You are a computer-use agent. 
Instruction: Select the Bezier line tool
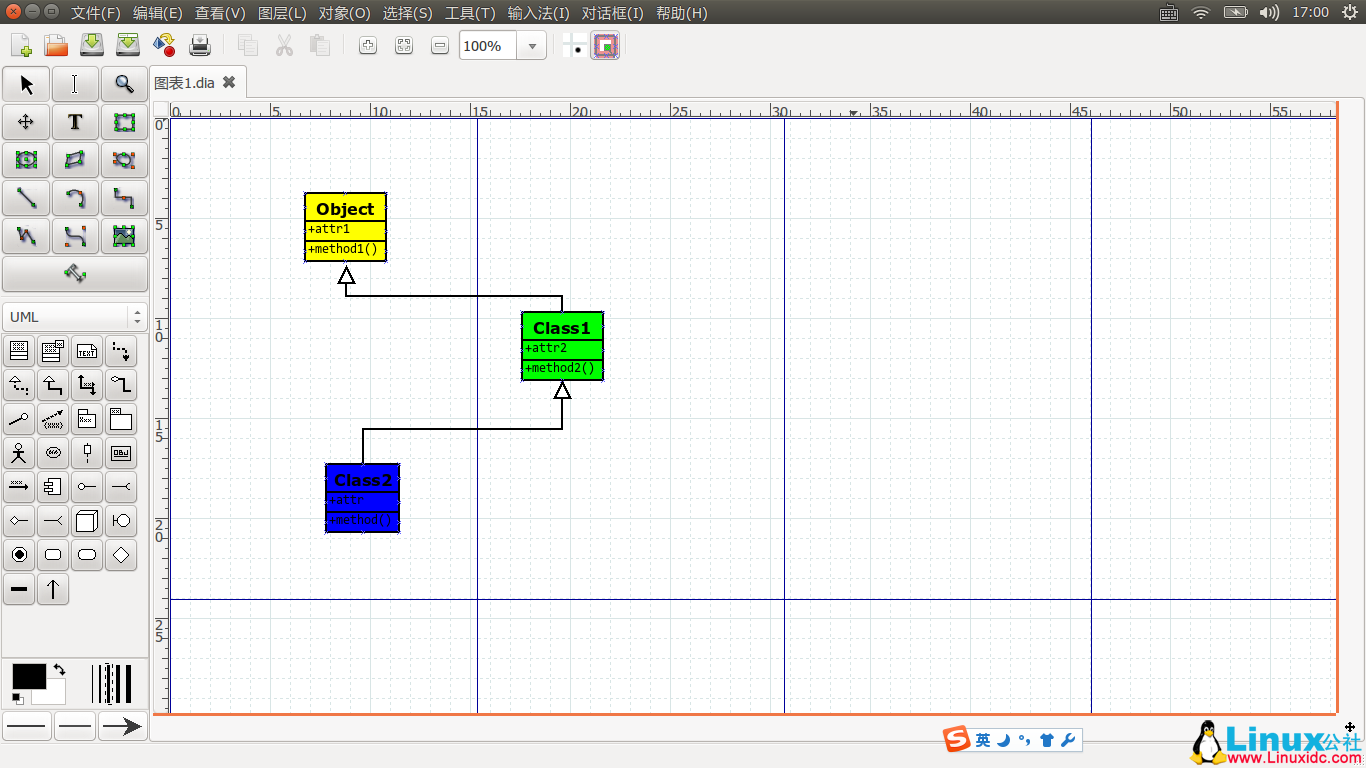click(75, 236)
